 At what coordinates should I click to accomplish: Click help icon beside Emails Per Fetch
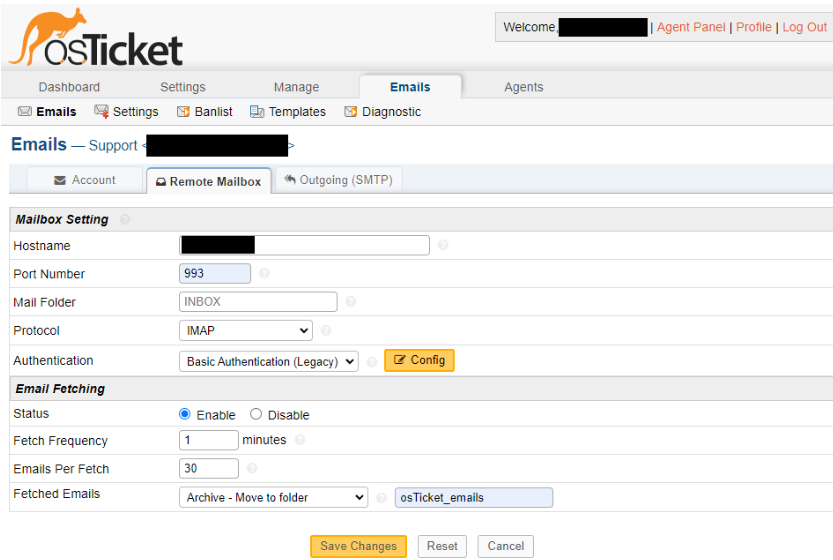click(252, 468)
